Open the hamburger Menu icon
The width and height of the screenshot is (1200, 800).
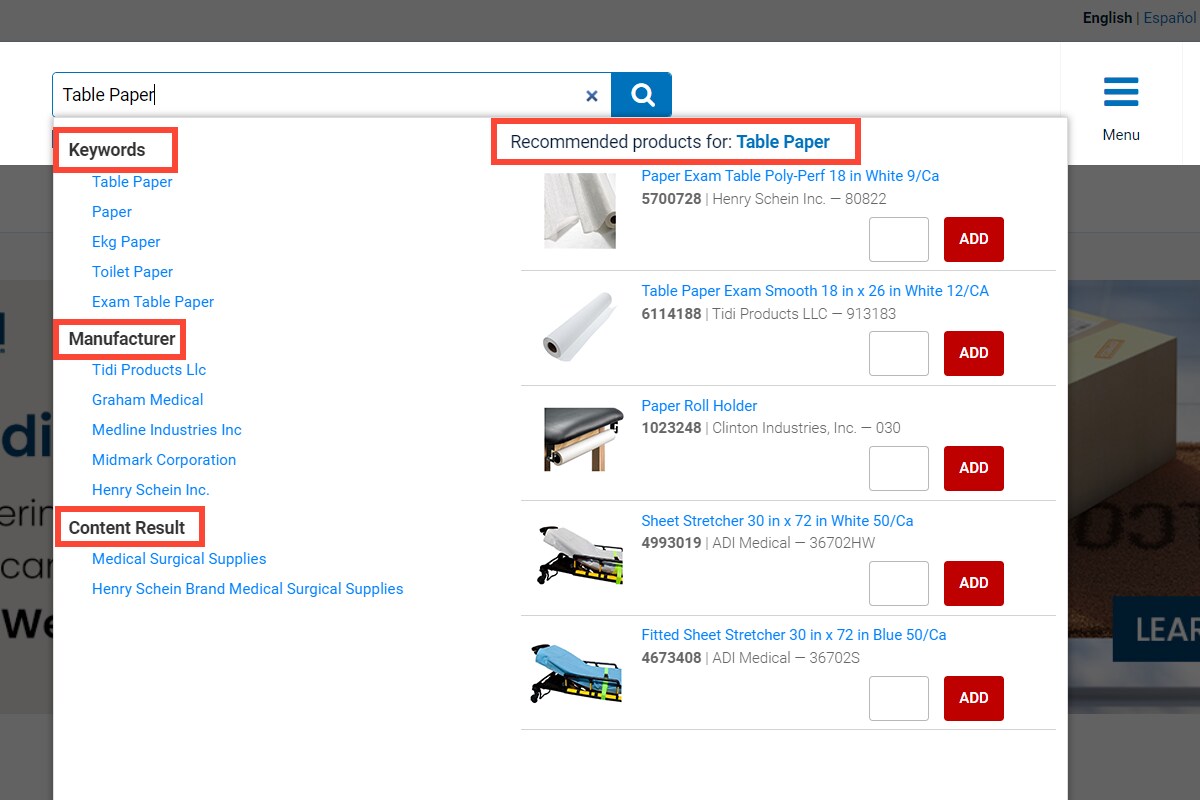point(1120,92)
